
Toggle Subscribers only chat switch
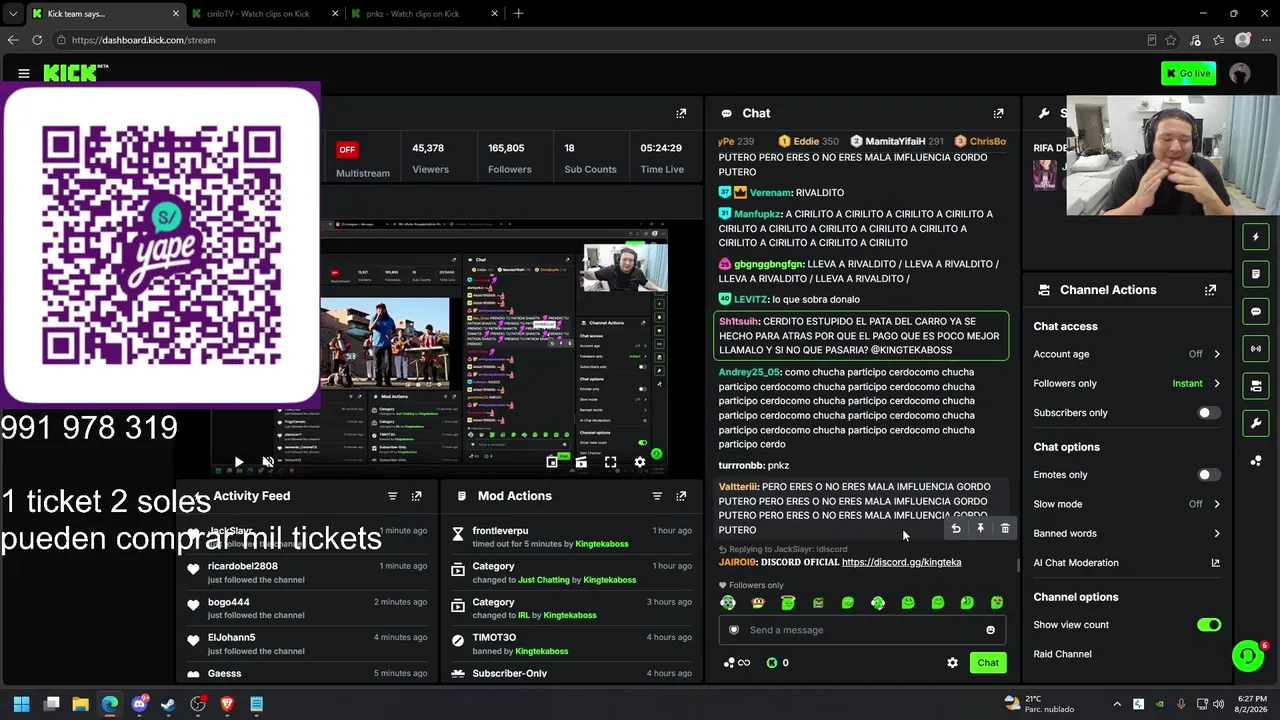pyautogui.click(x=1209, y=413)
